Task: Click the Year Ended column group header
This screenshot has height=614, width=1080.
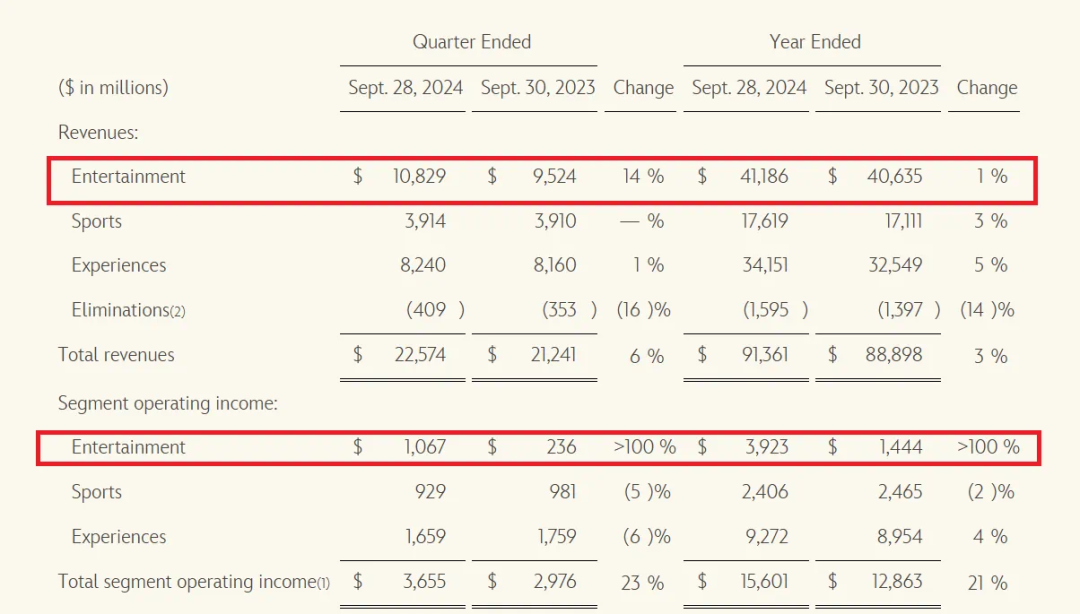Action: pyautogui.click(x=815, y=42)
